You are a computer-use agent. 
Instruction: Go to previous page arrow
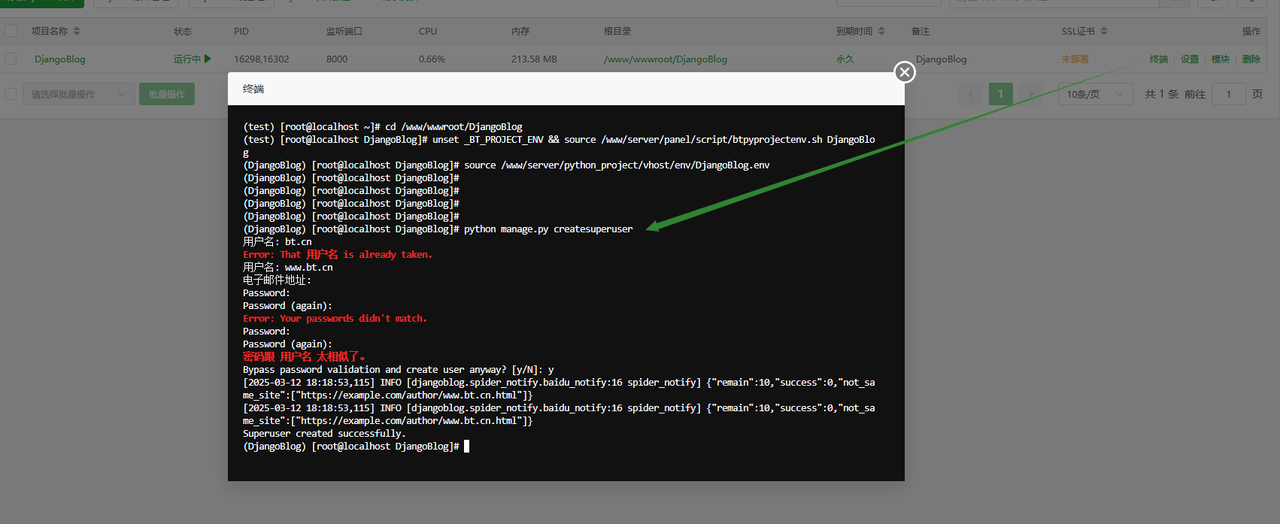tap(970, 94)
